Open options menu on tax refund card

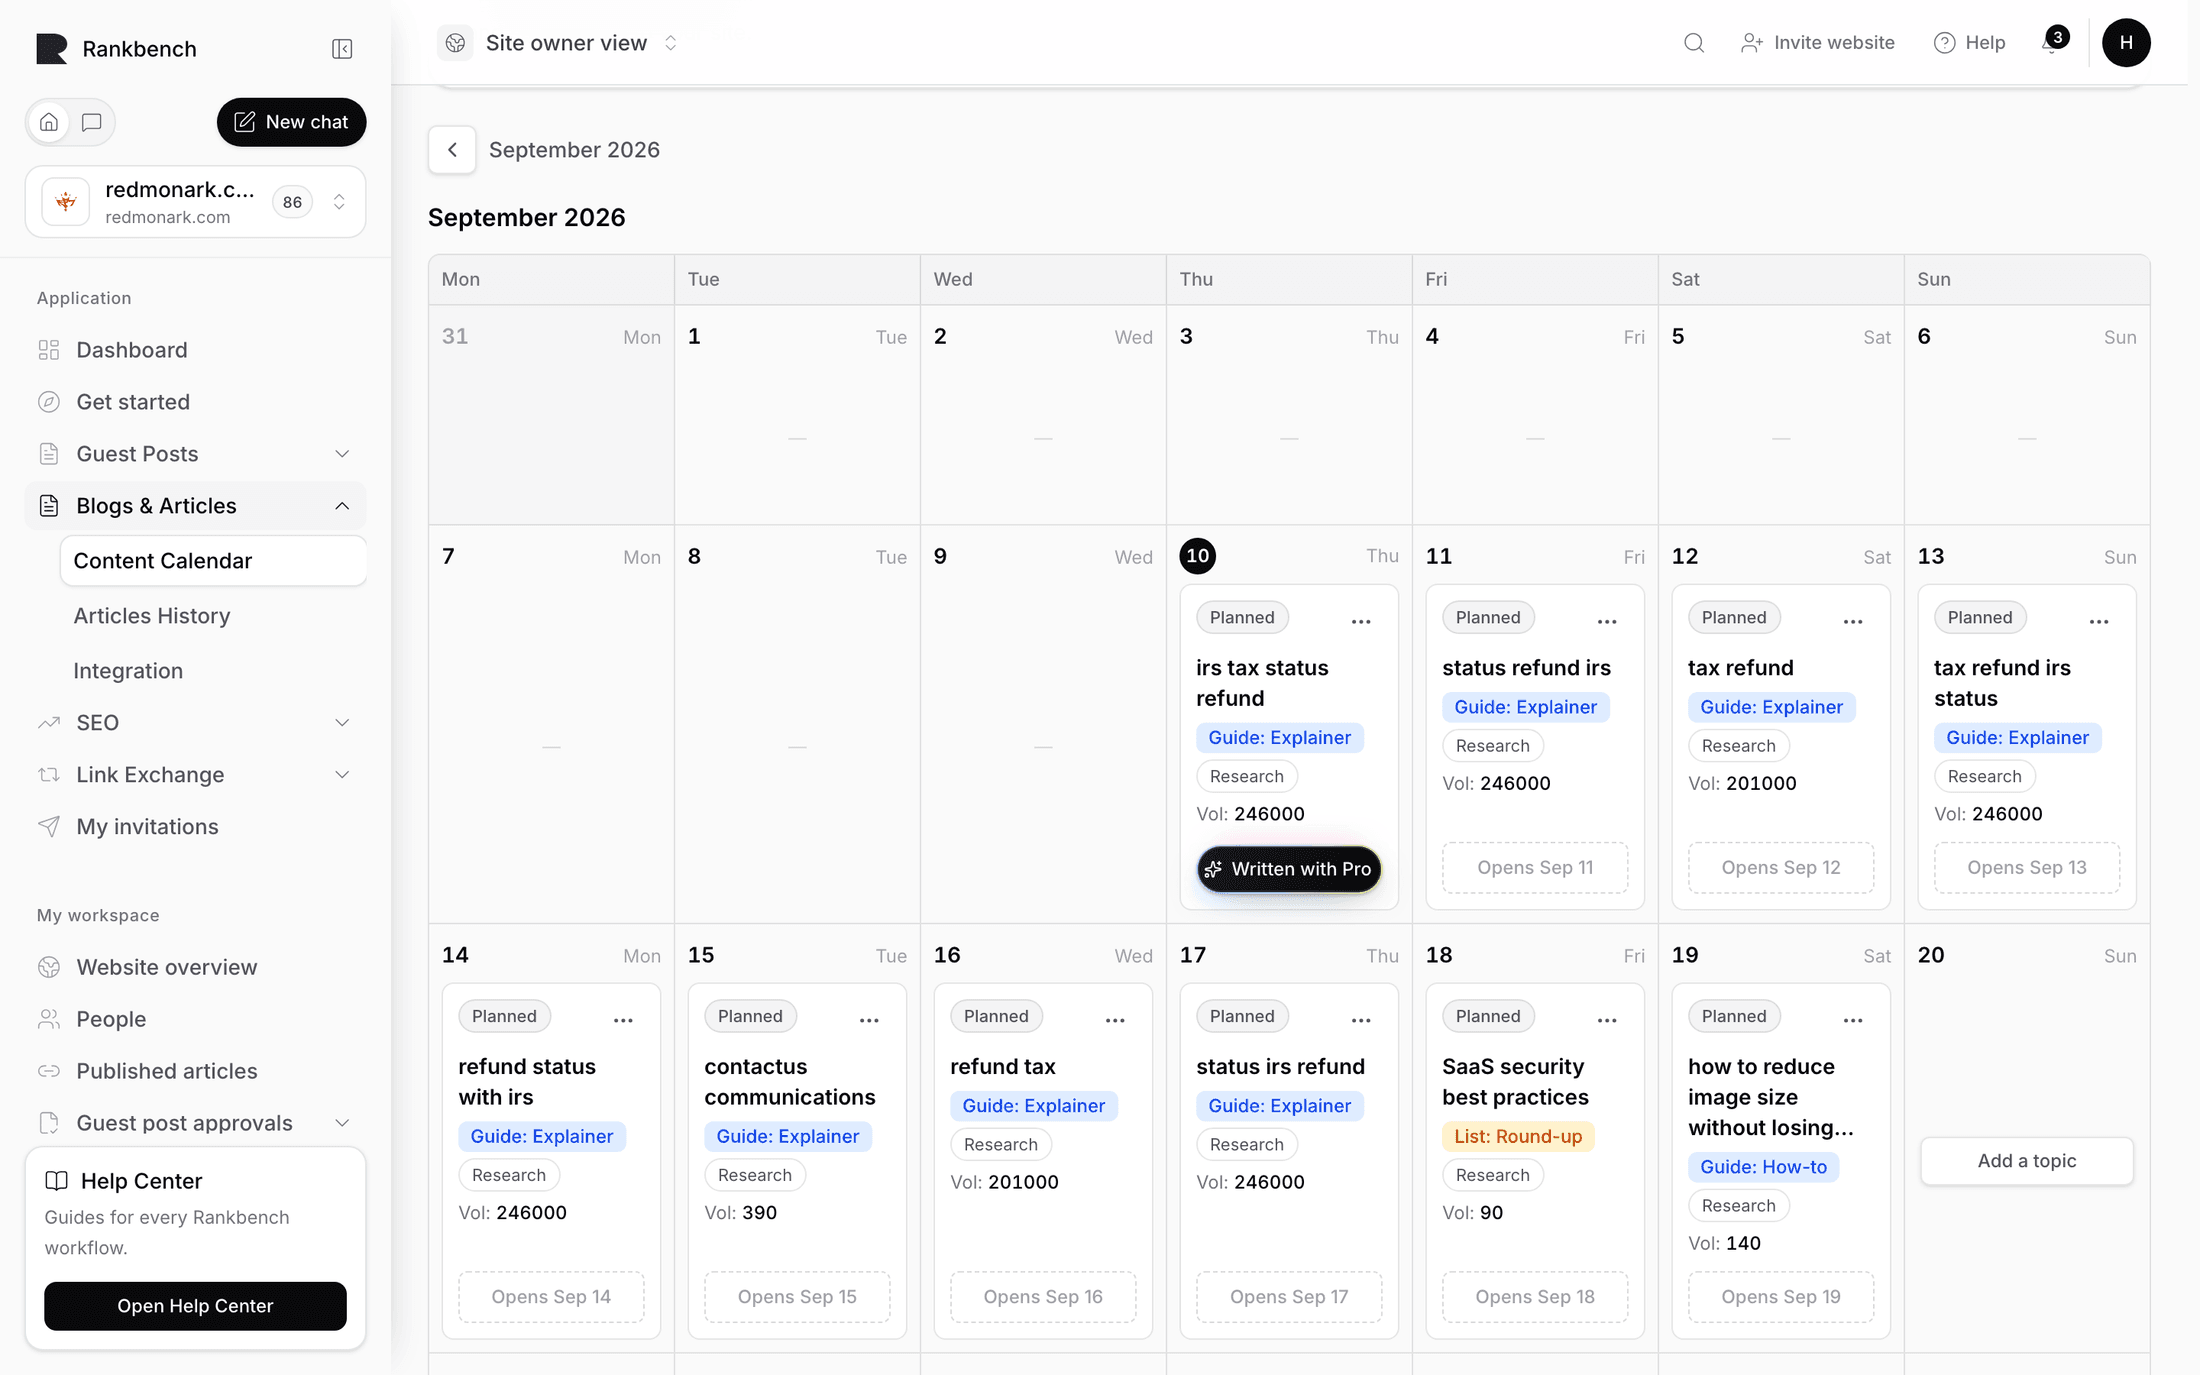(1853, 621)
